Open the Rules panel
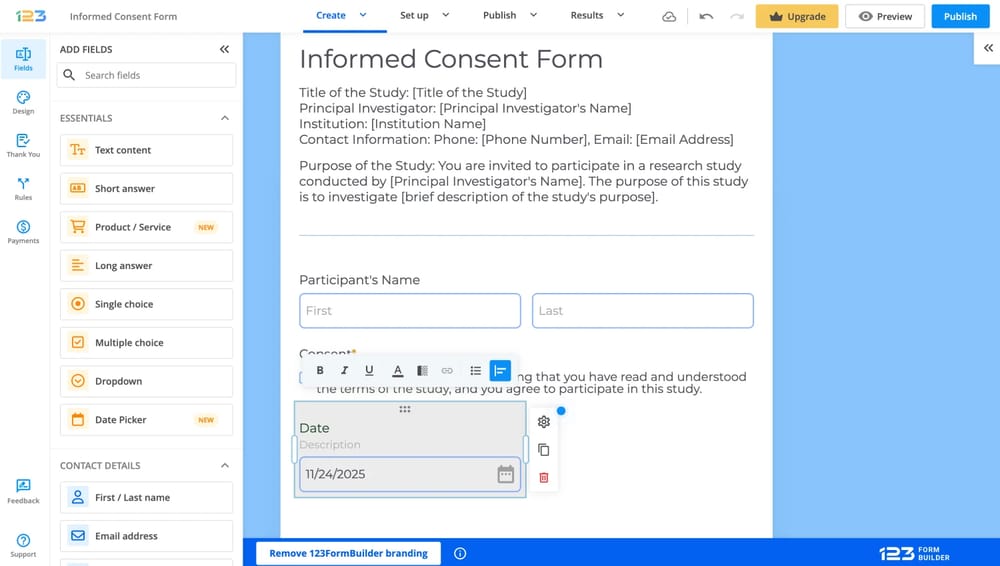The width and height of the screenshot is (1000, 566). tap(23, 189)
